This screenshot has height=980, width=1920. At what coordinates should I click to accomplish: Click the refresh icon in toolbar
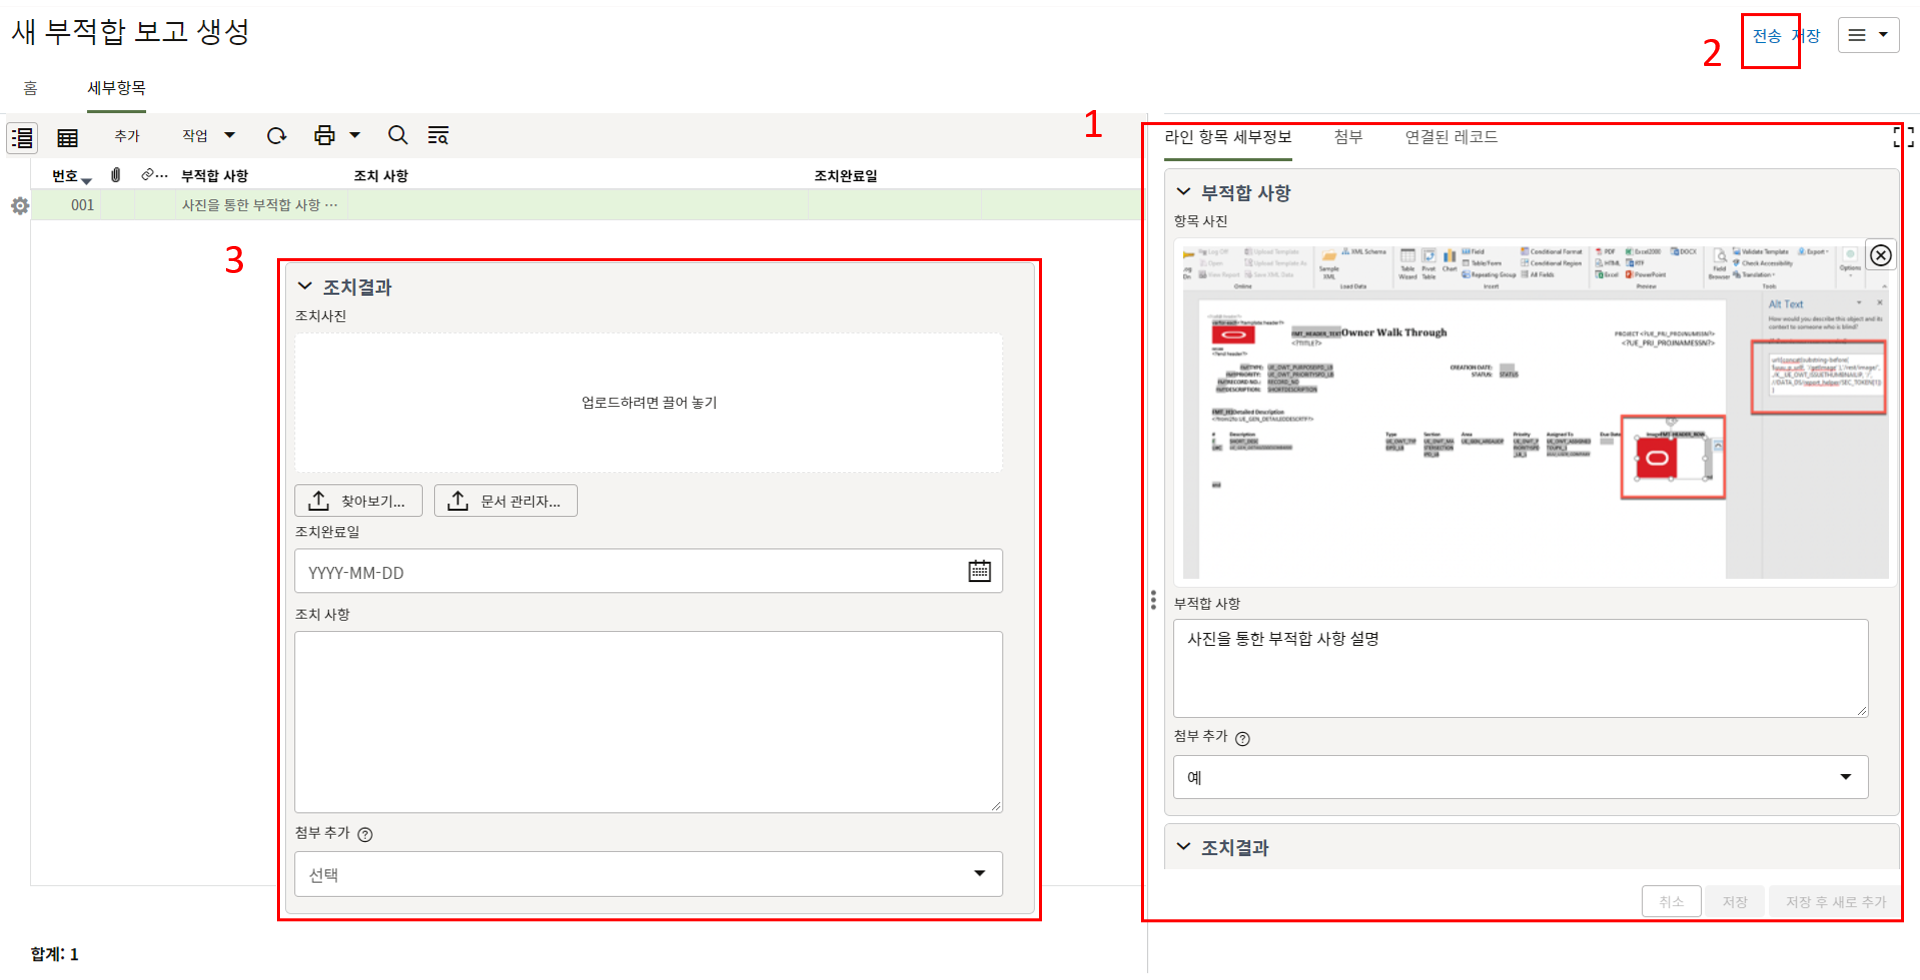click(277, 136)
